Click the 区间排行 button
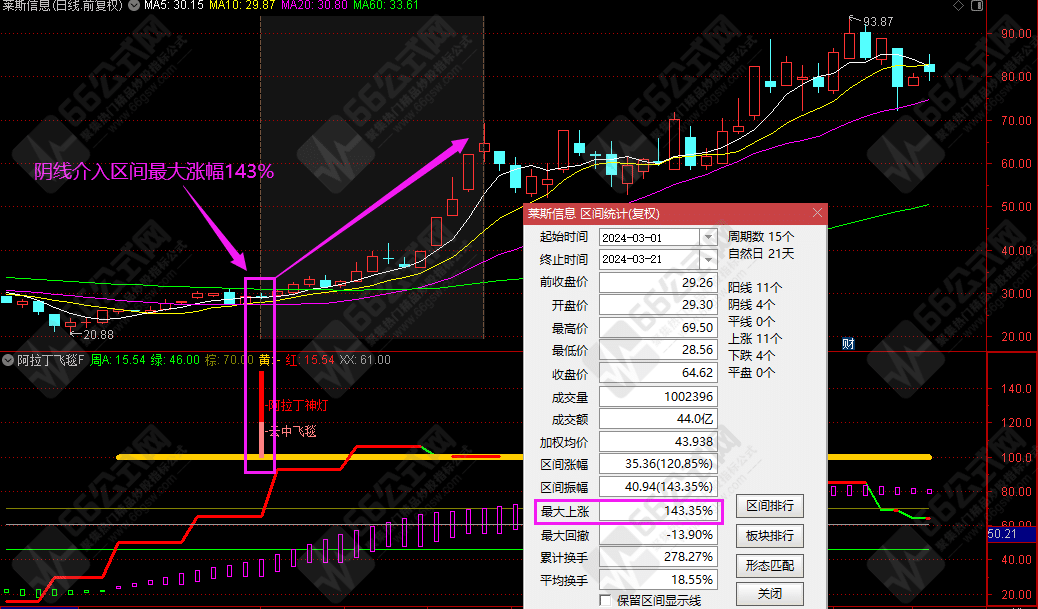The image size is (1038, 609). point(770,506)
